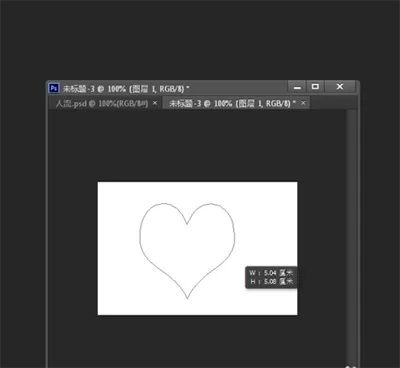Click the vertical scrollbar of document window
The image size is (400, 368).
coord(351,238)
